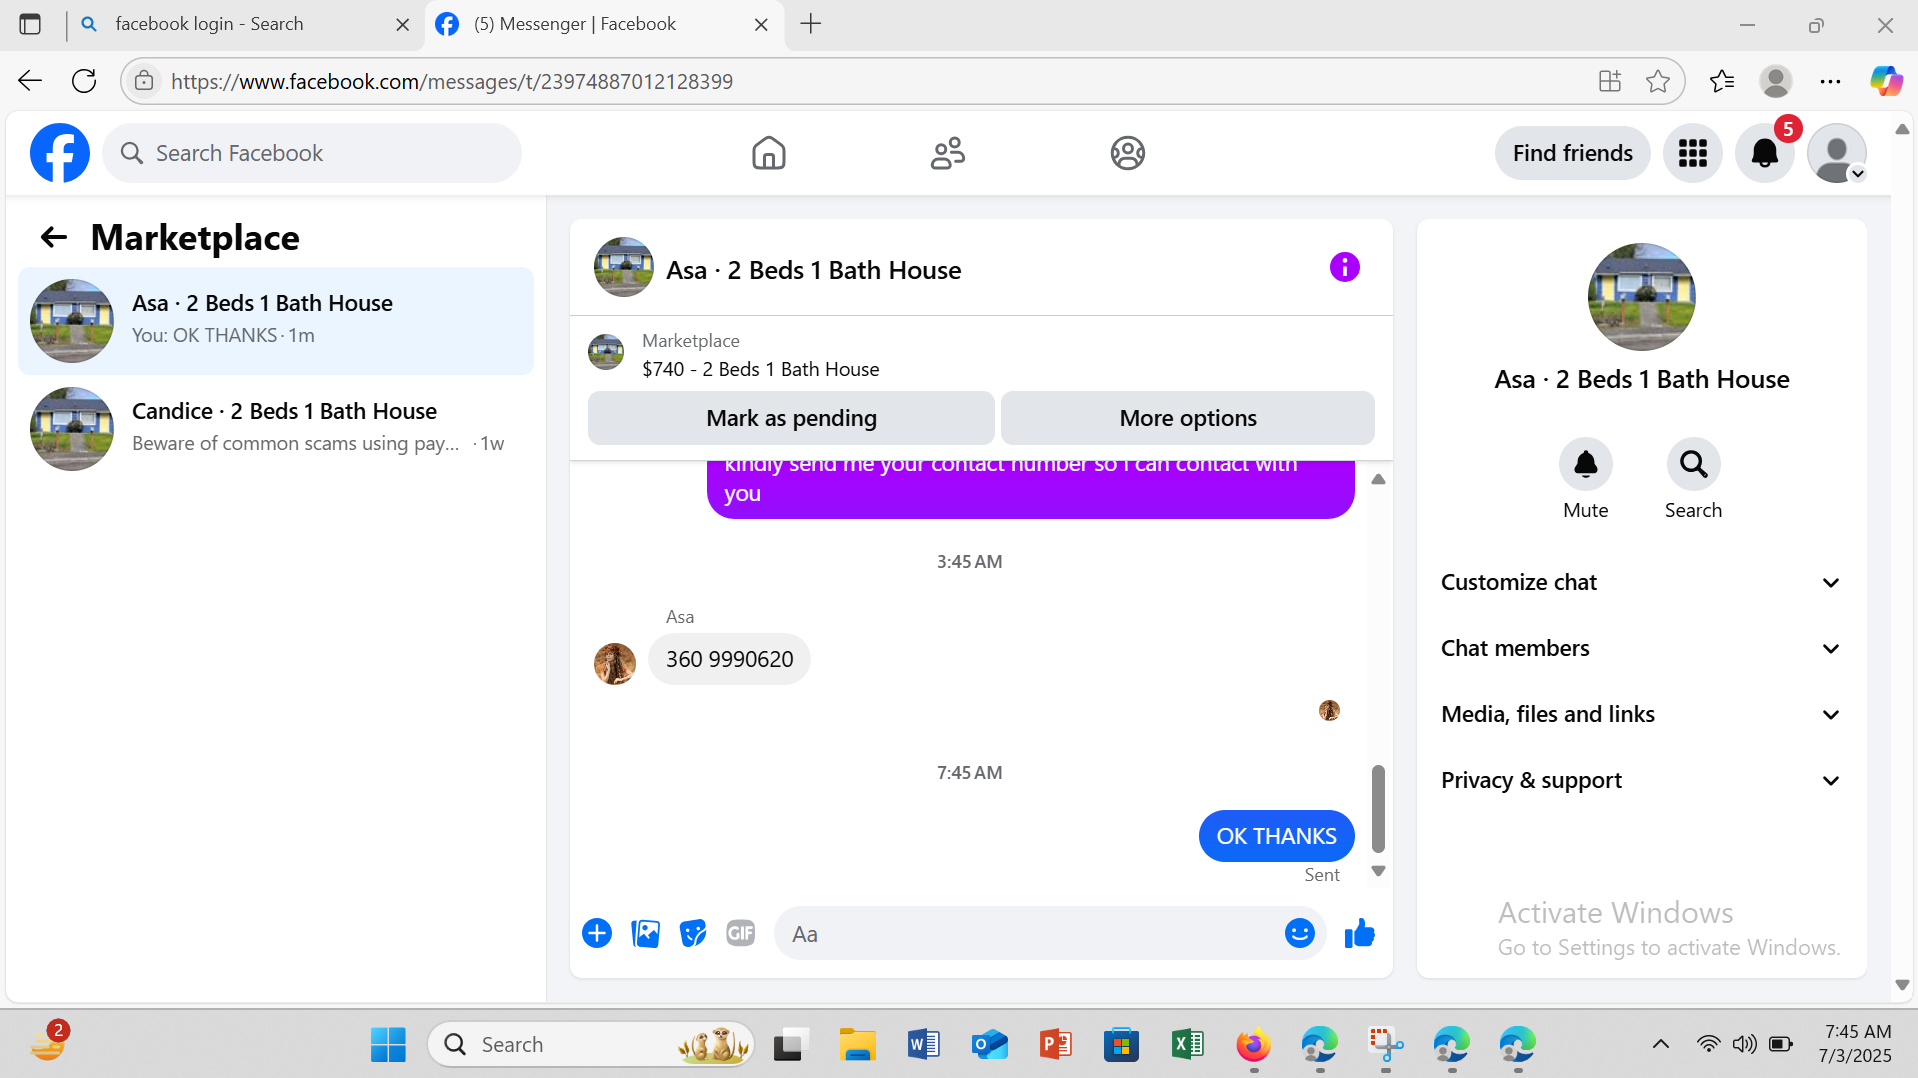Screen dimensions: 1918x1078
Task: Open the Favorites list icon
Action: pos(1721,81)
